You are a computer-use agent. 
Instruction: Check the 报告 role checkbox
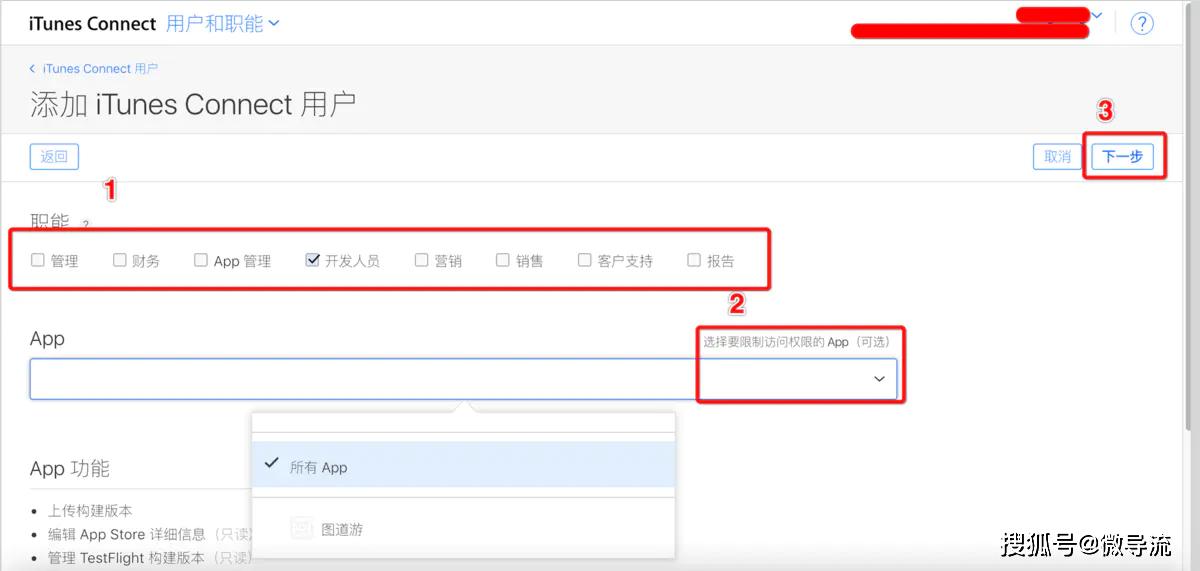coord(694,260)
